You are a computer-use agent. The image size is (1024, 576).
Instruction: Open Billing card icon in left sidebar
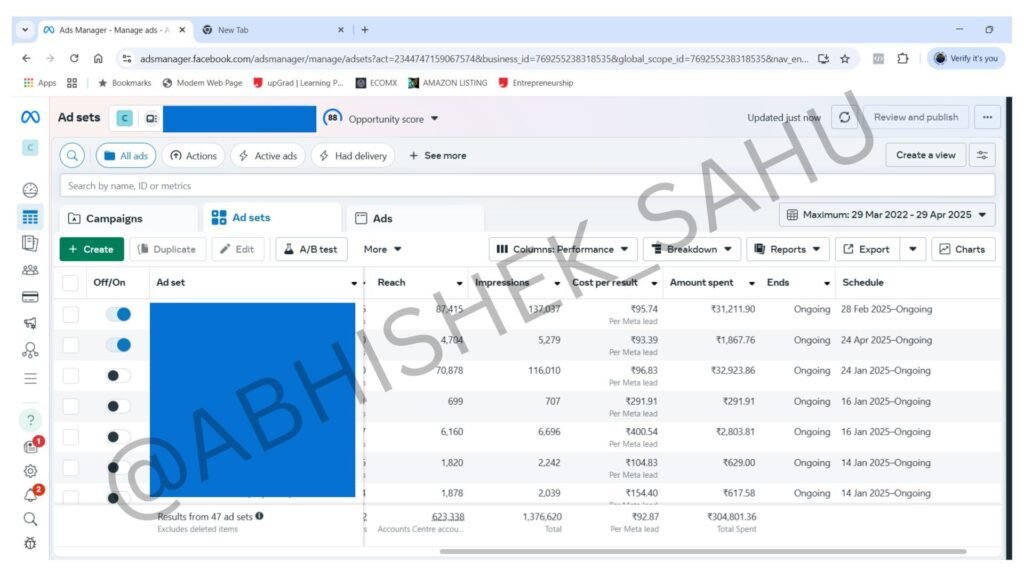click(x=30, y=297)
